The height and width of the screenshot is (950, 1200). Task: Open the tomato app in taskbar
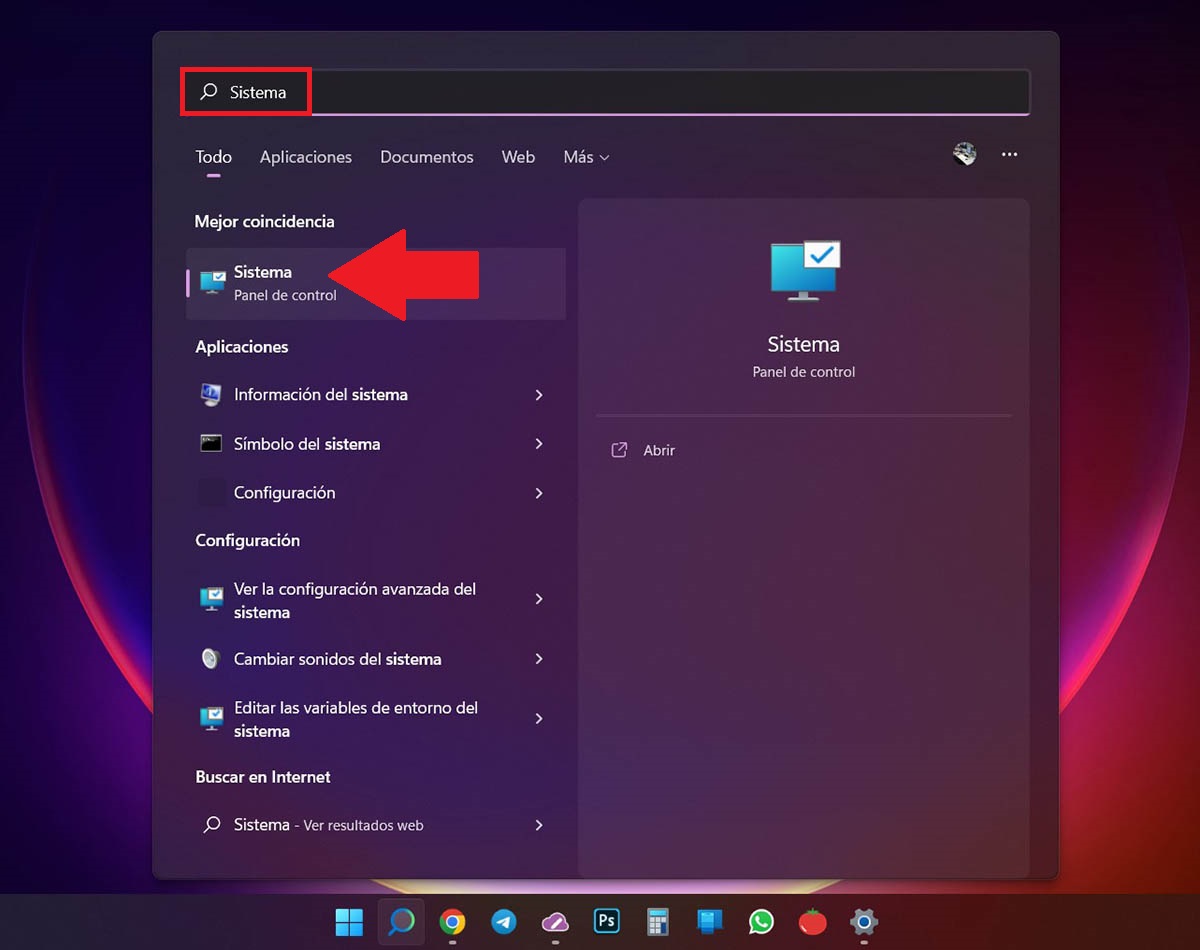(813, 922)
